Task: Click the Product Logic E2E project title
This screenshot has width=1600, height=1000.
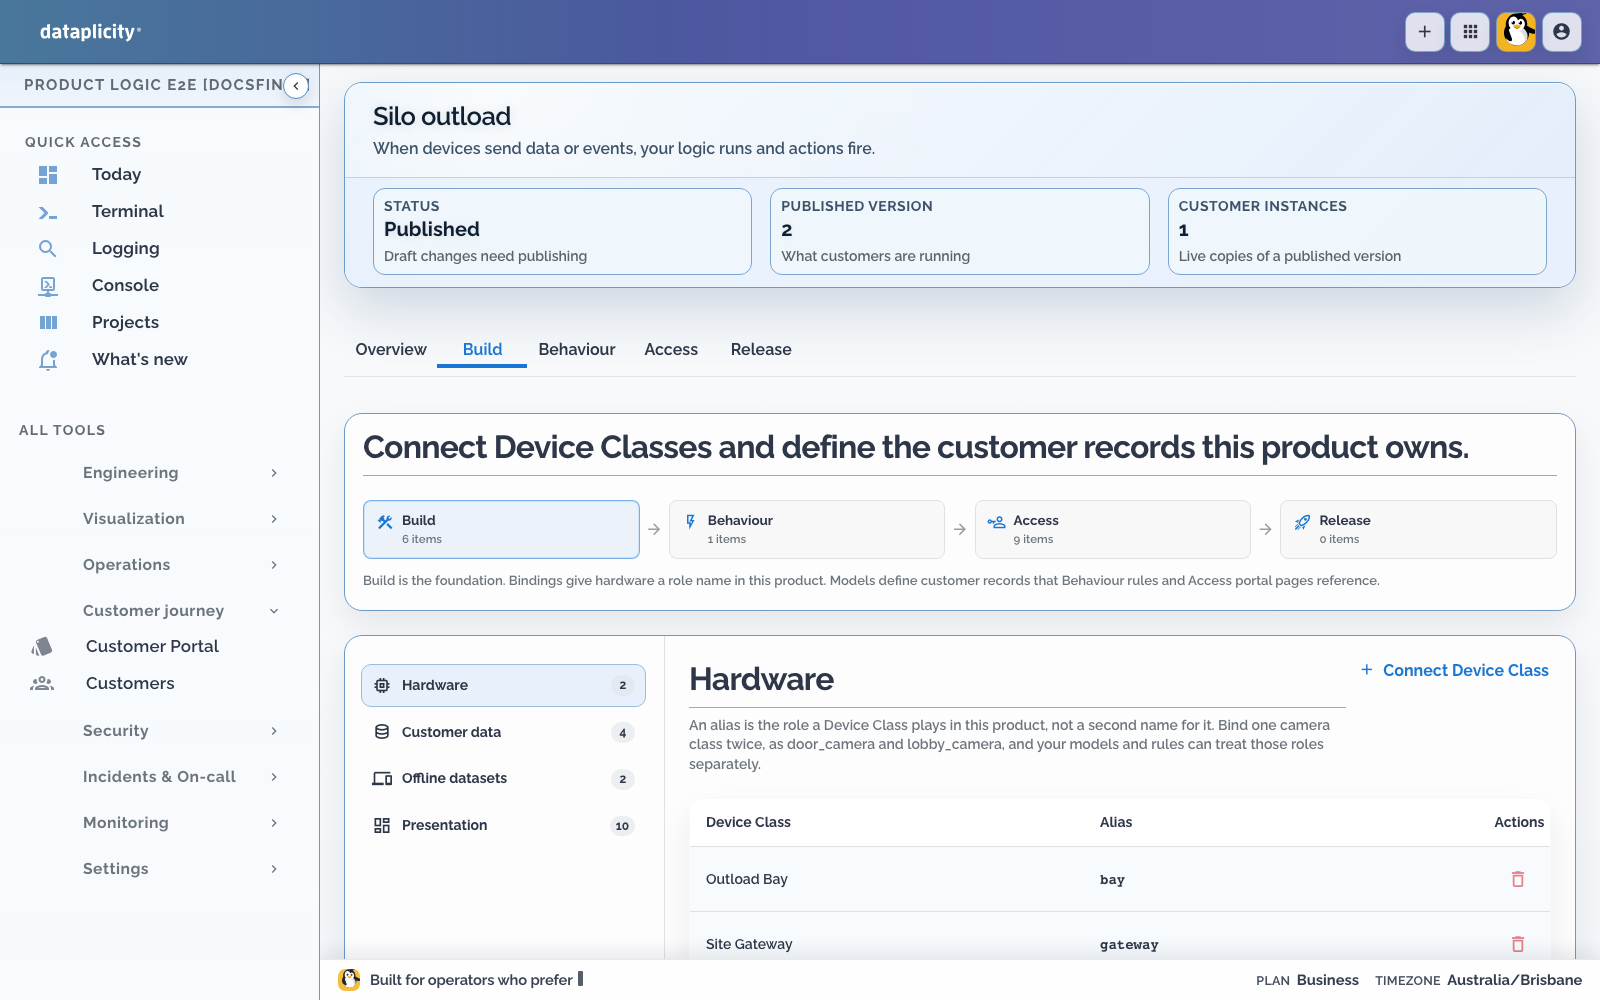Action: [x=153, y=85]
